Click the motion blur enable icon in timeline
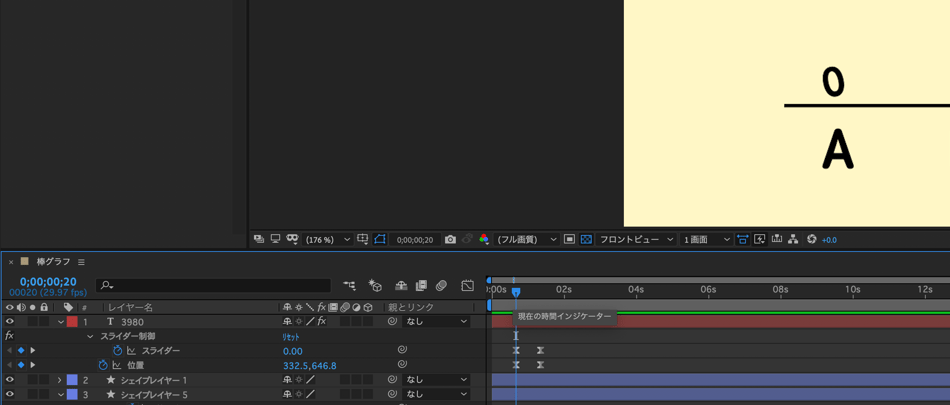 click(x=441, y=286)
